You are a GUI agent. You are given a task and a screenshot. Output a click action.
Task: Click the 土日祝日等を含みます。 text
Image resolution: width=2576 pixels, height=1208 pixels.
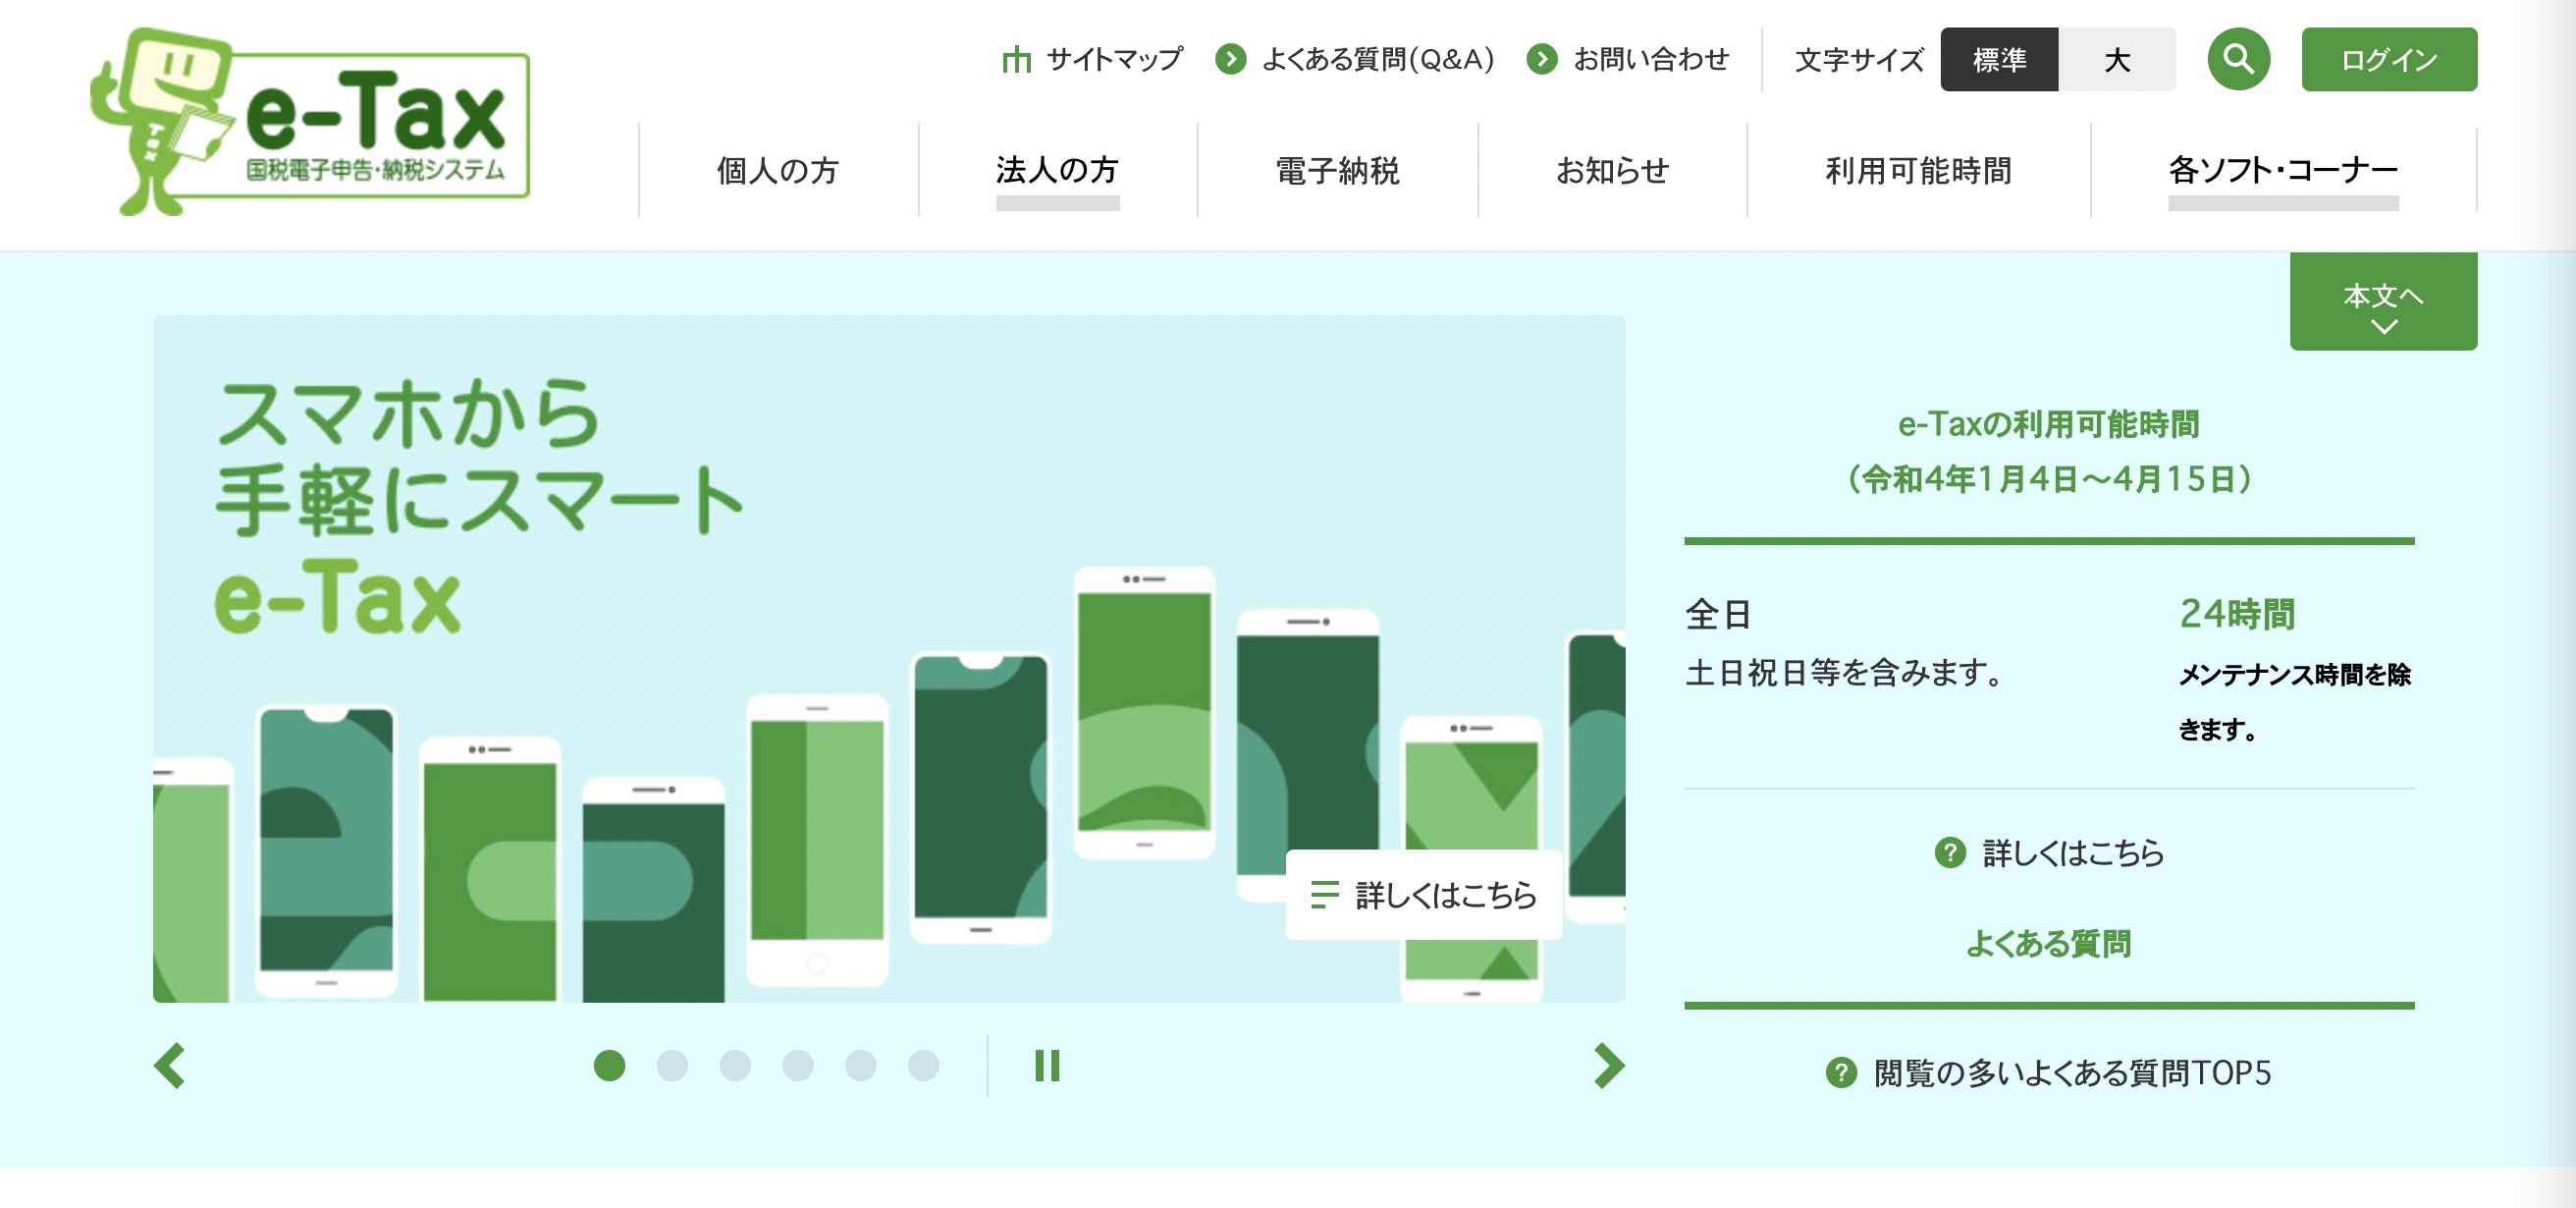(1846, 673)
